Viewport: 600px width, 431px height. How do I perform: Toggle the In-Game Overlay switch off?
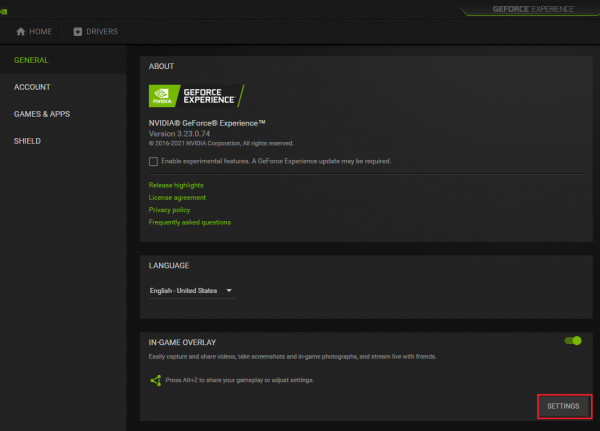click(573, 341)
